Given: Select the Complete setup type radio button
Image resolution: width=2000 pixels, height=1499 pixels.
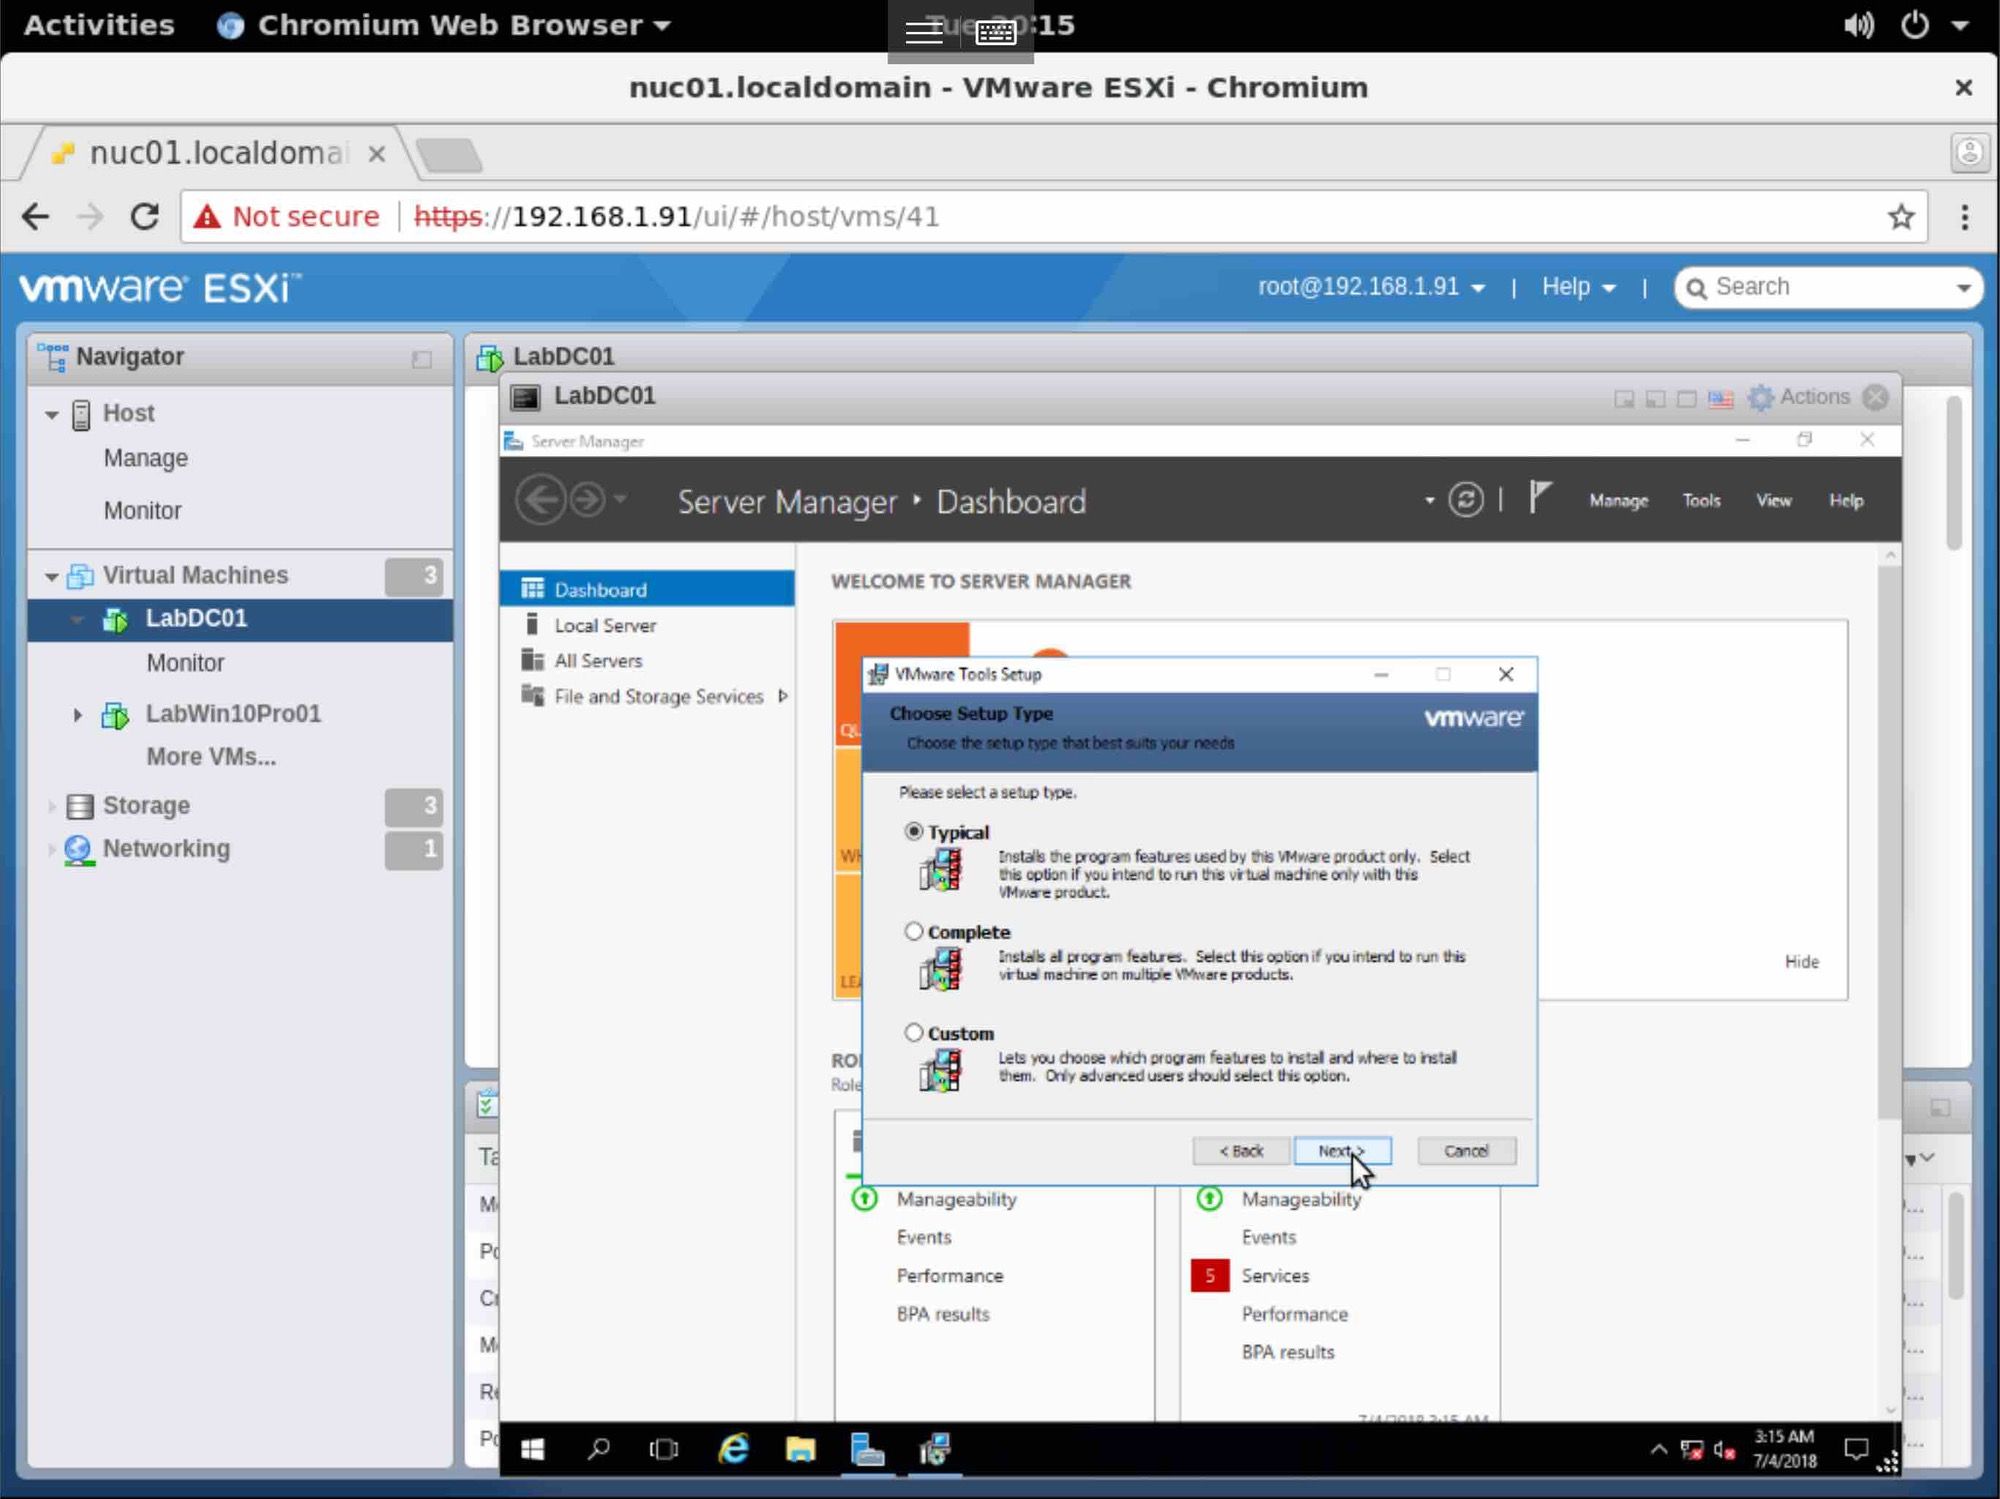Looking at the screenshot, I should point(913,932).
